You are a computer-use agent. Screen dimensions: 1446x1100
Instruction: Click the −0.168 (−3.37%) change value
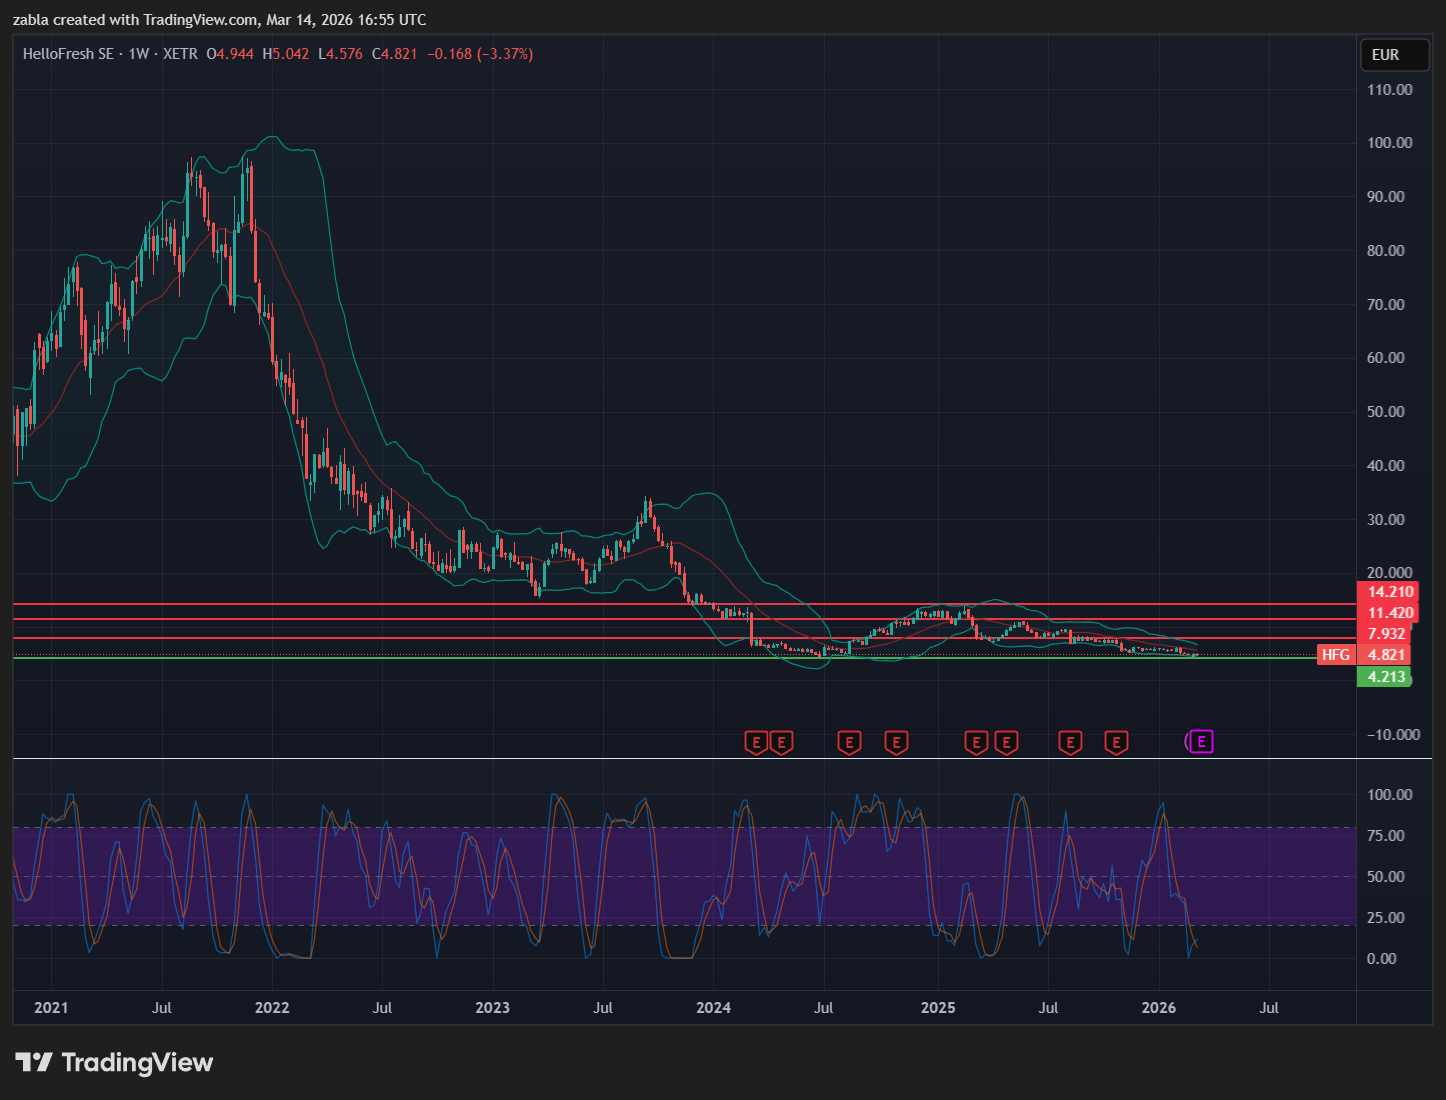(480, 54)
